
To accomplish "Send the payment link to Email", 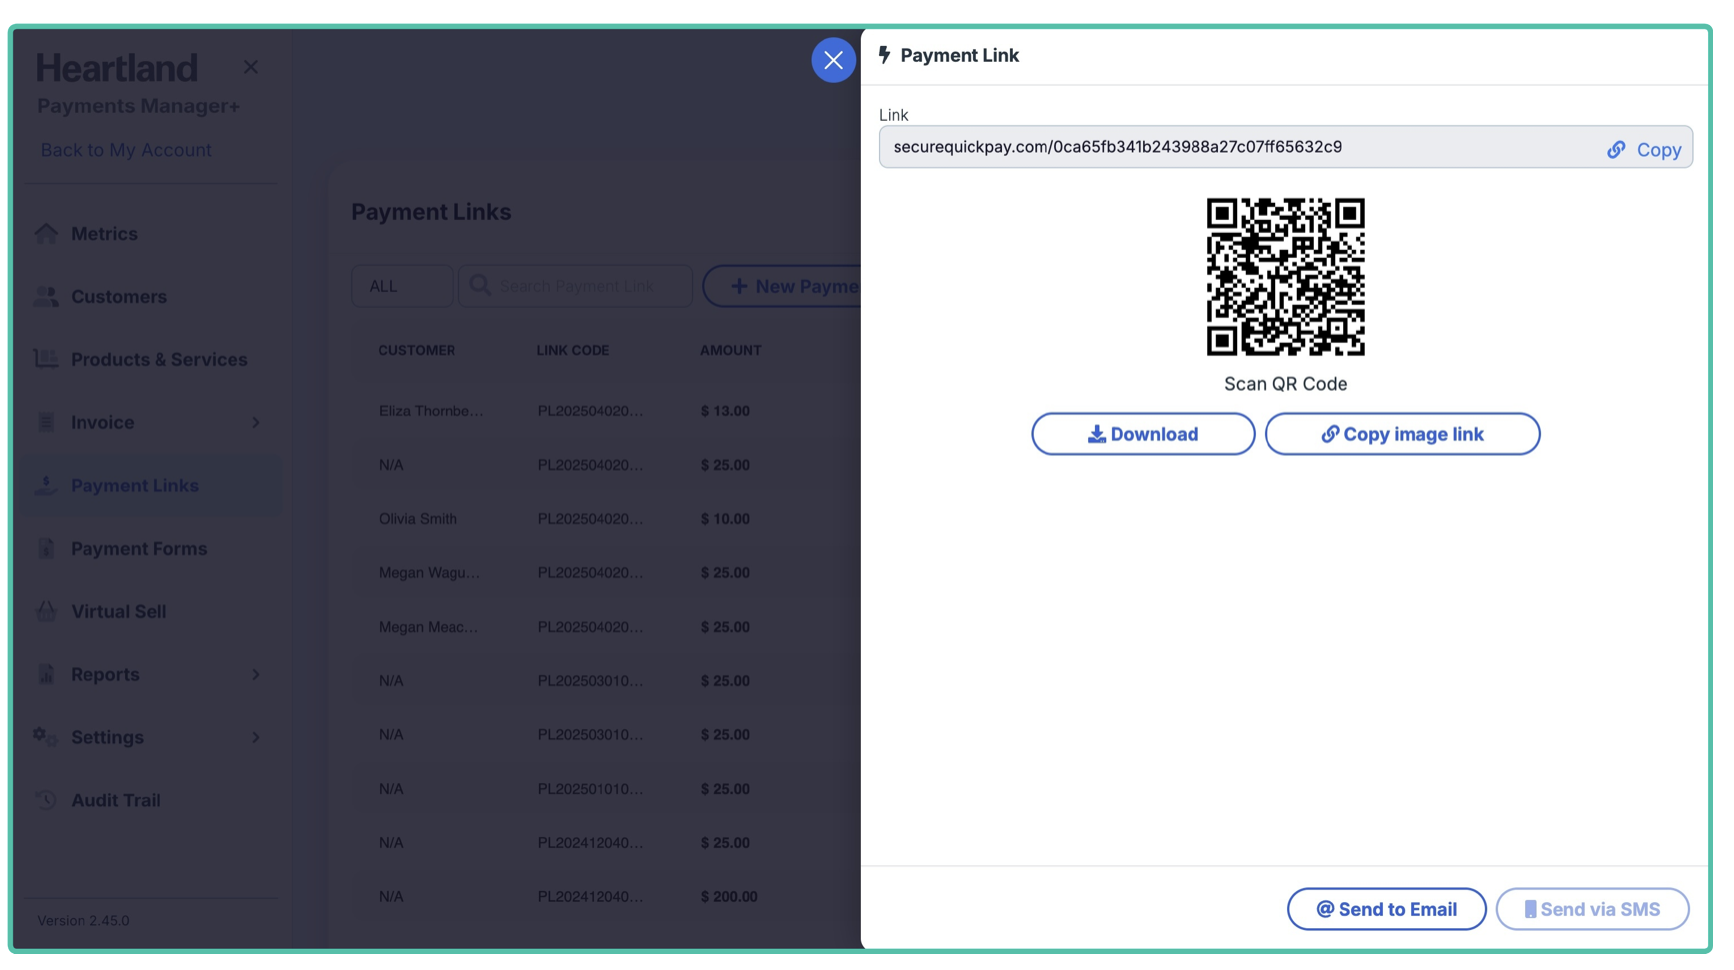I will coord(1386,909).
